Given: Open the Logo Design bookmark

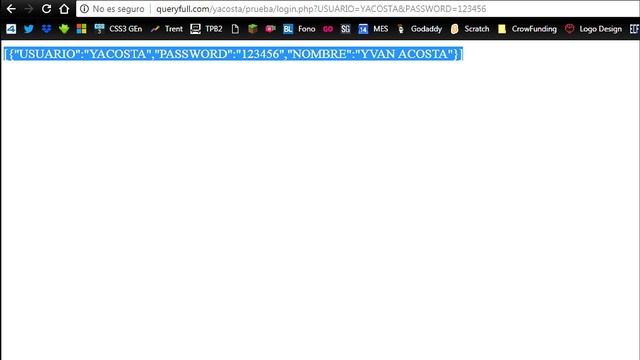Looking at the screenshot, I should pyautogui.click(x=593, y=29).
